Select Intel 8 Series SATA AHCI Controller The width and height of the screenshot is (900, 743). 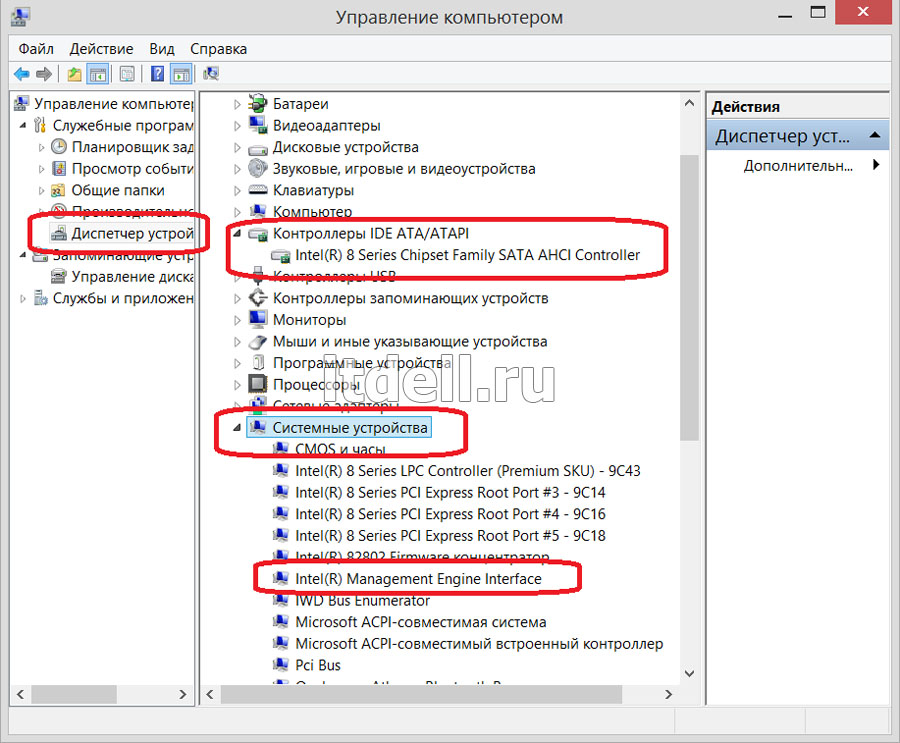tap(467, 255)
